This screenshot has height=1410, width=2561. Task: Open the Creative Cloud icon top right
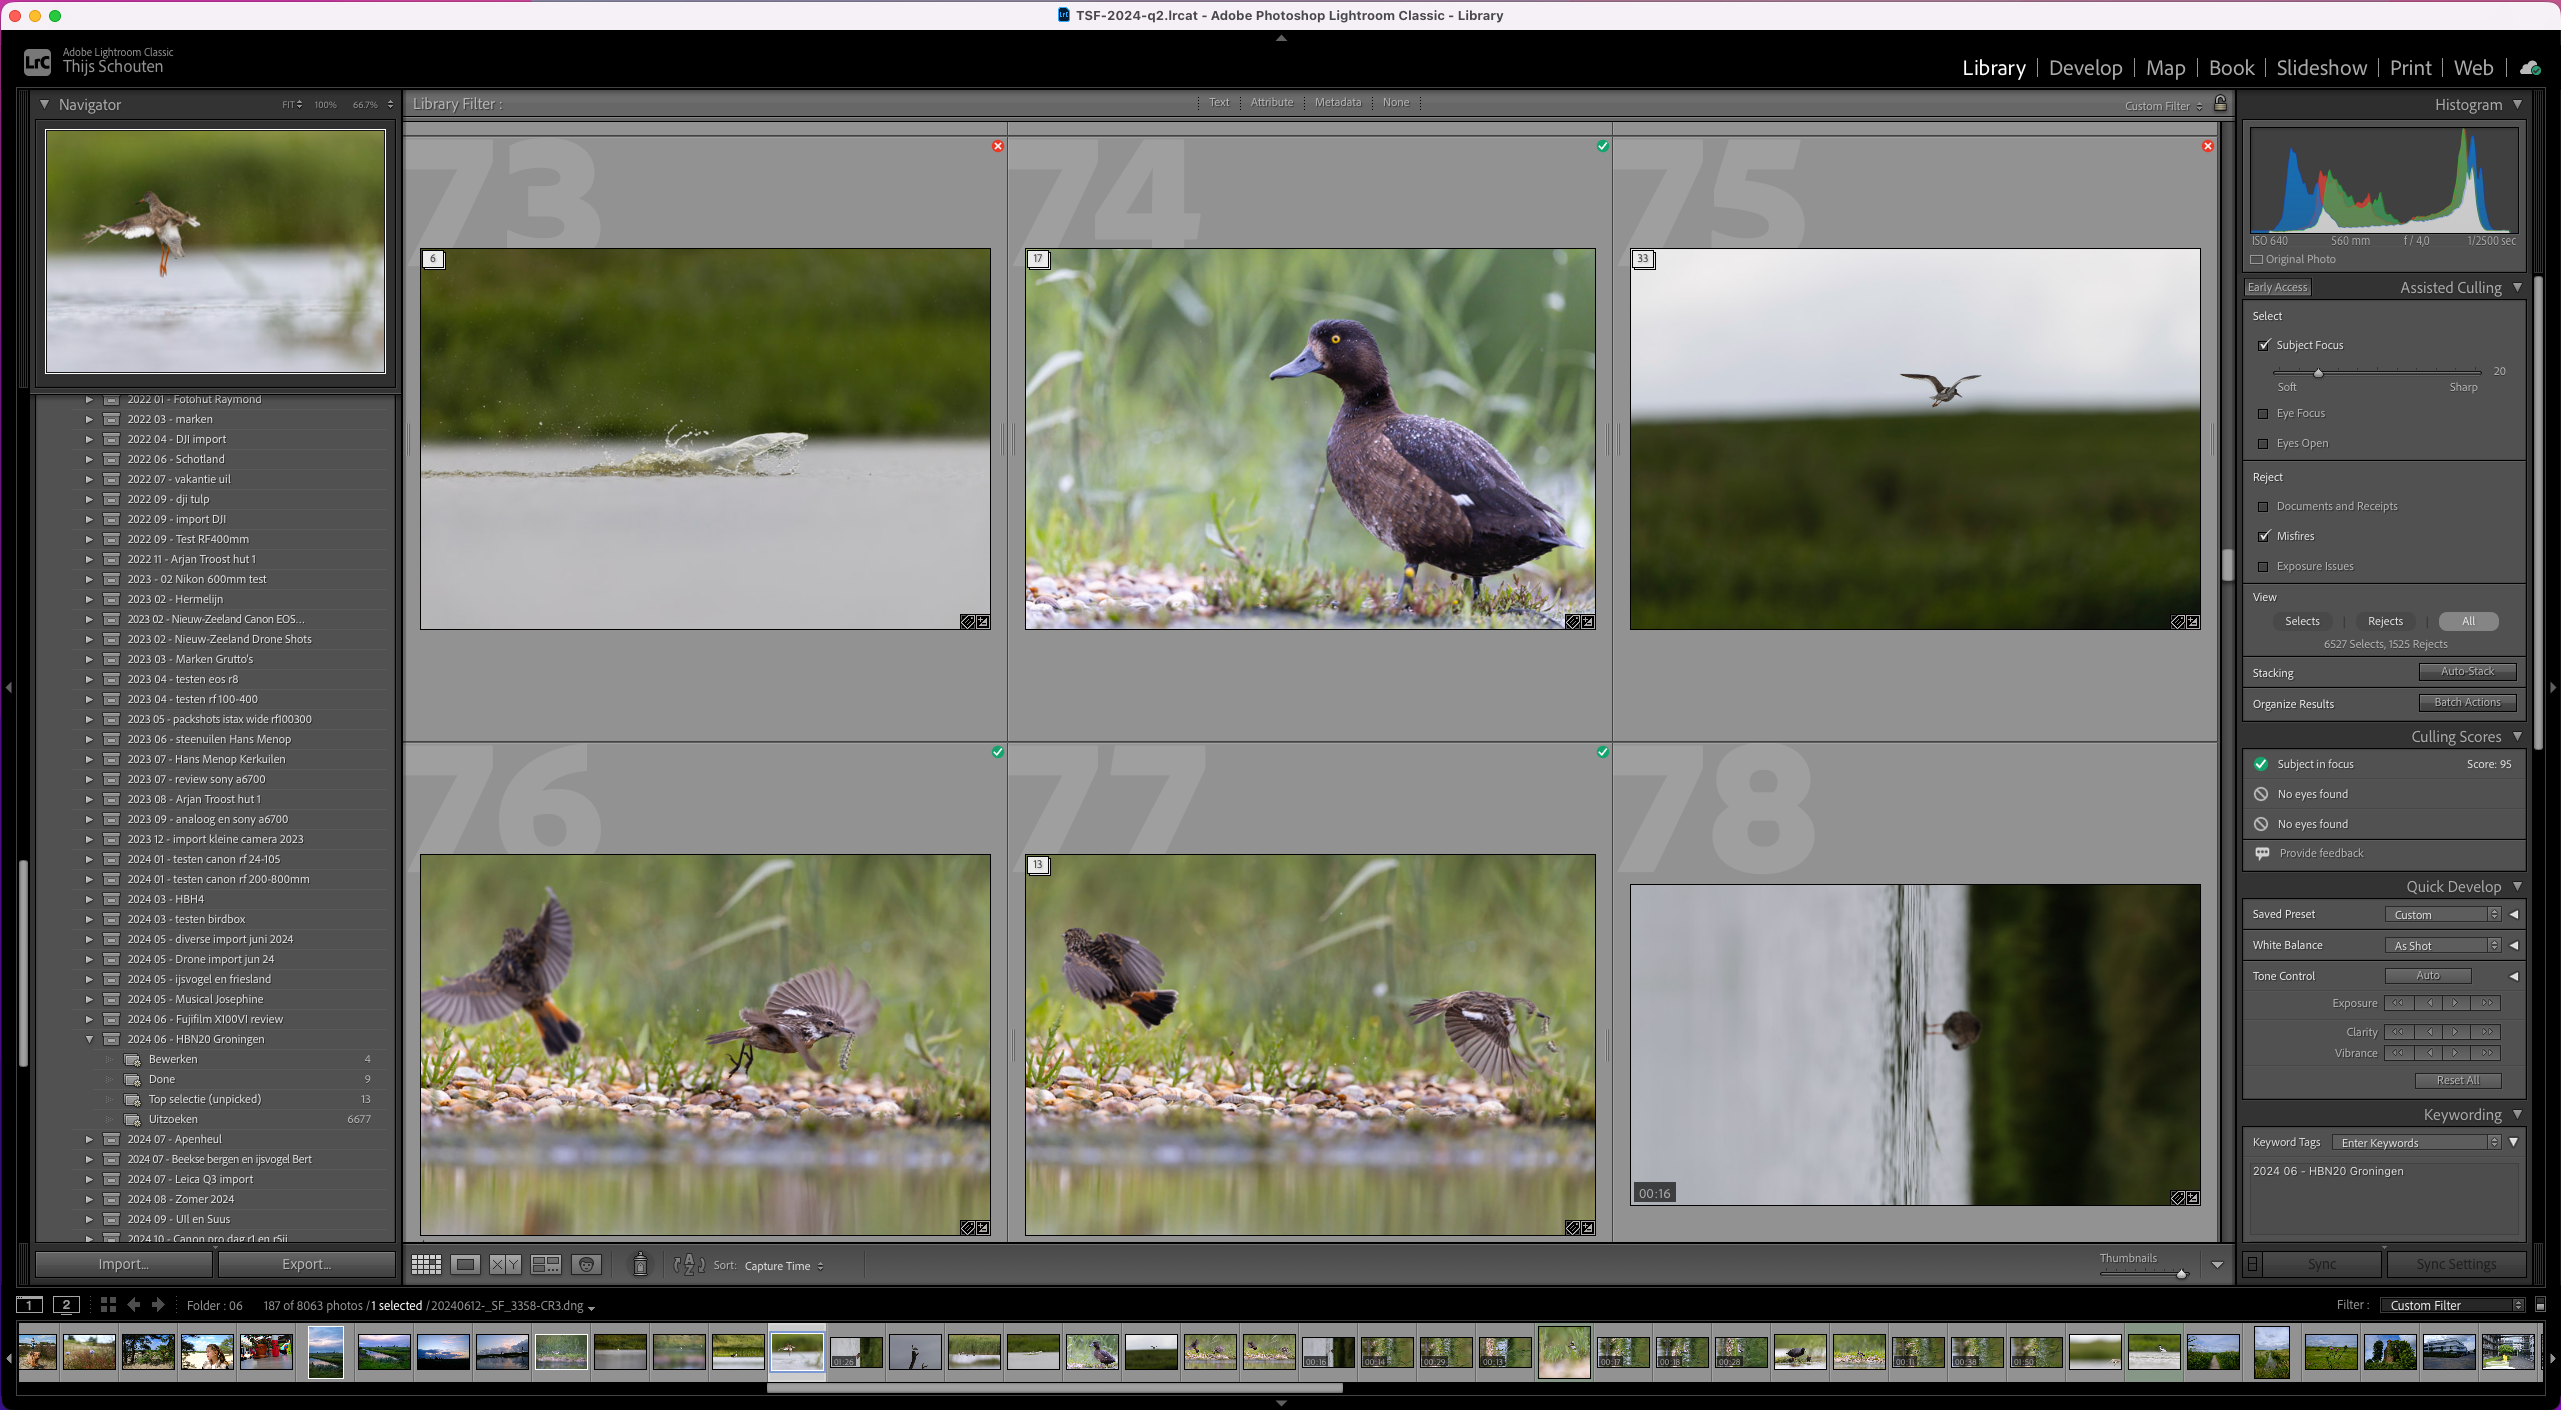pos(2531,68)
